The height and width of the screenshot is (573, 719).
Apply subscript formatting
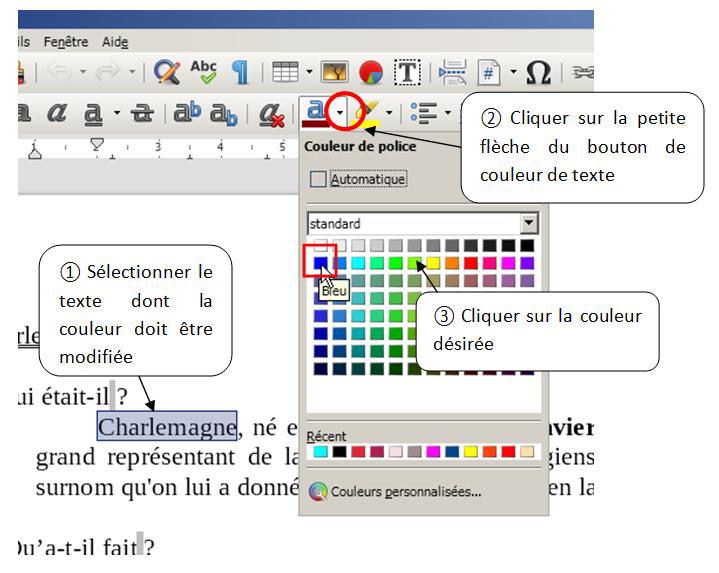pos(222,114)
